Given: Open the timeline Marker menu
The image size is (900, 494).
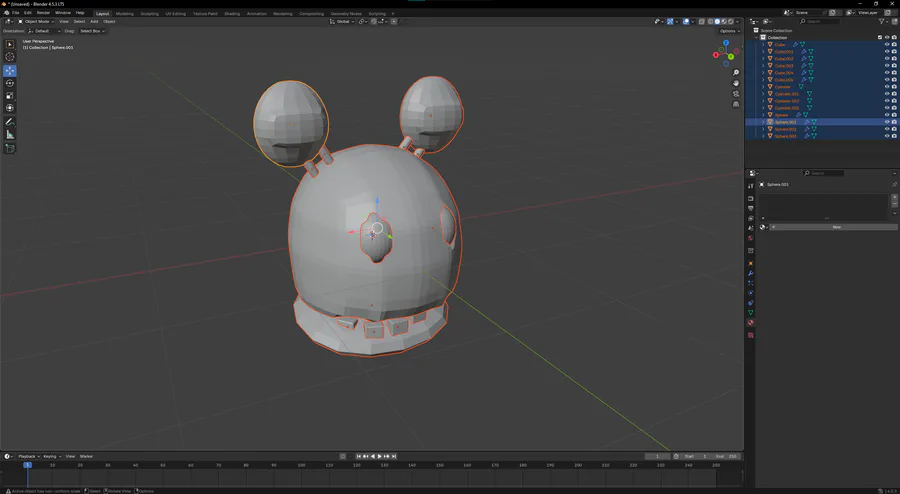Looking at the screenshot, I should (87, 456).
